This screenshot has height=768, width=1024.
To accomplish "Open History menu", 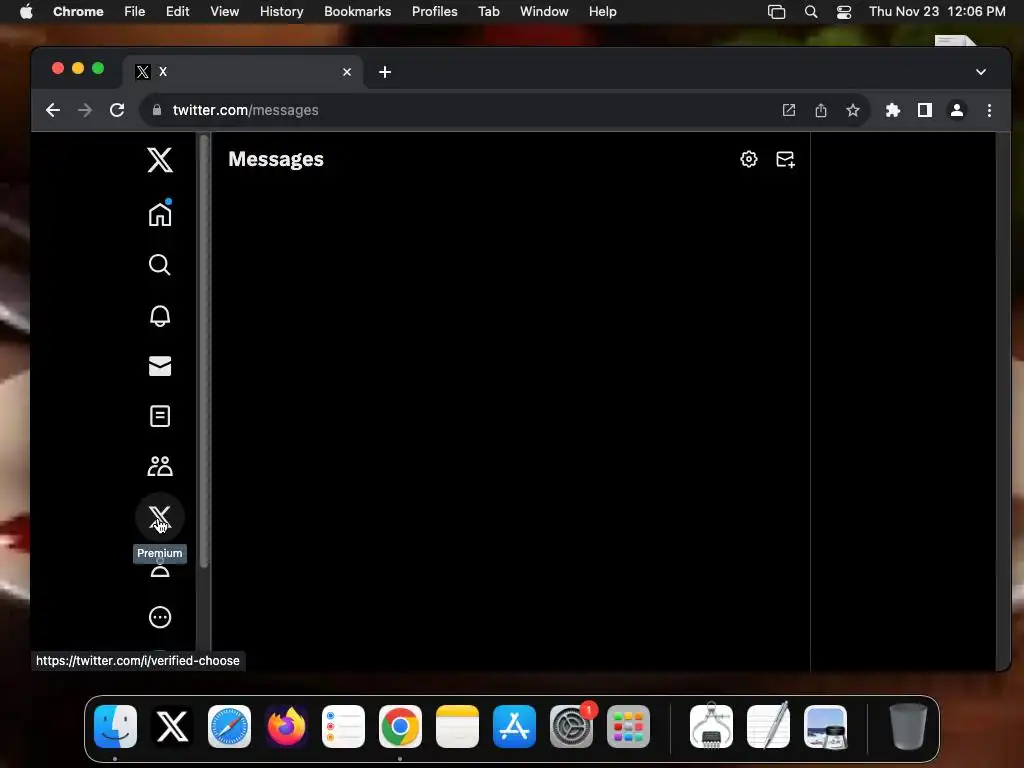I will click(x=281, y=11).
